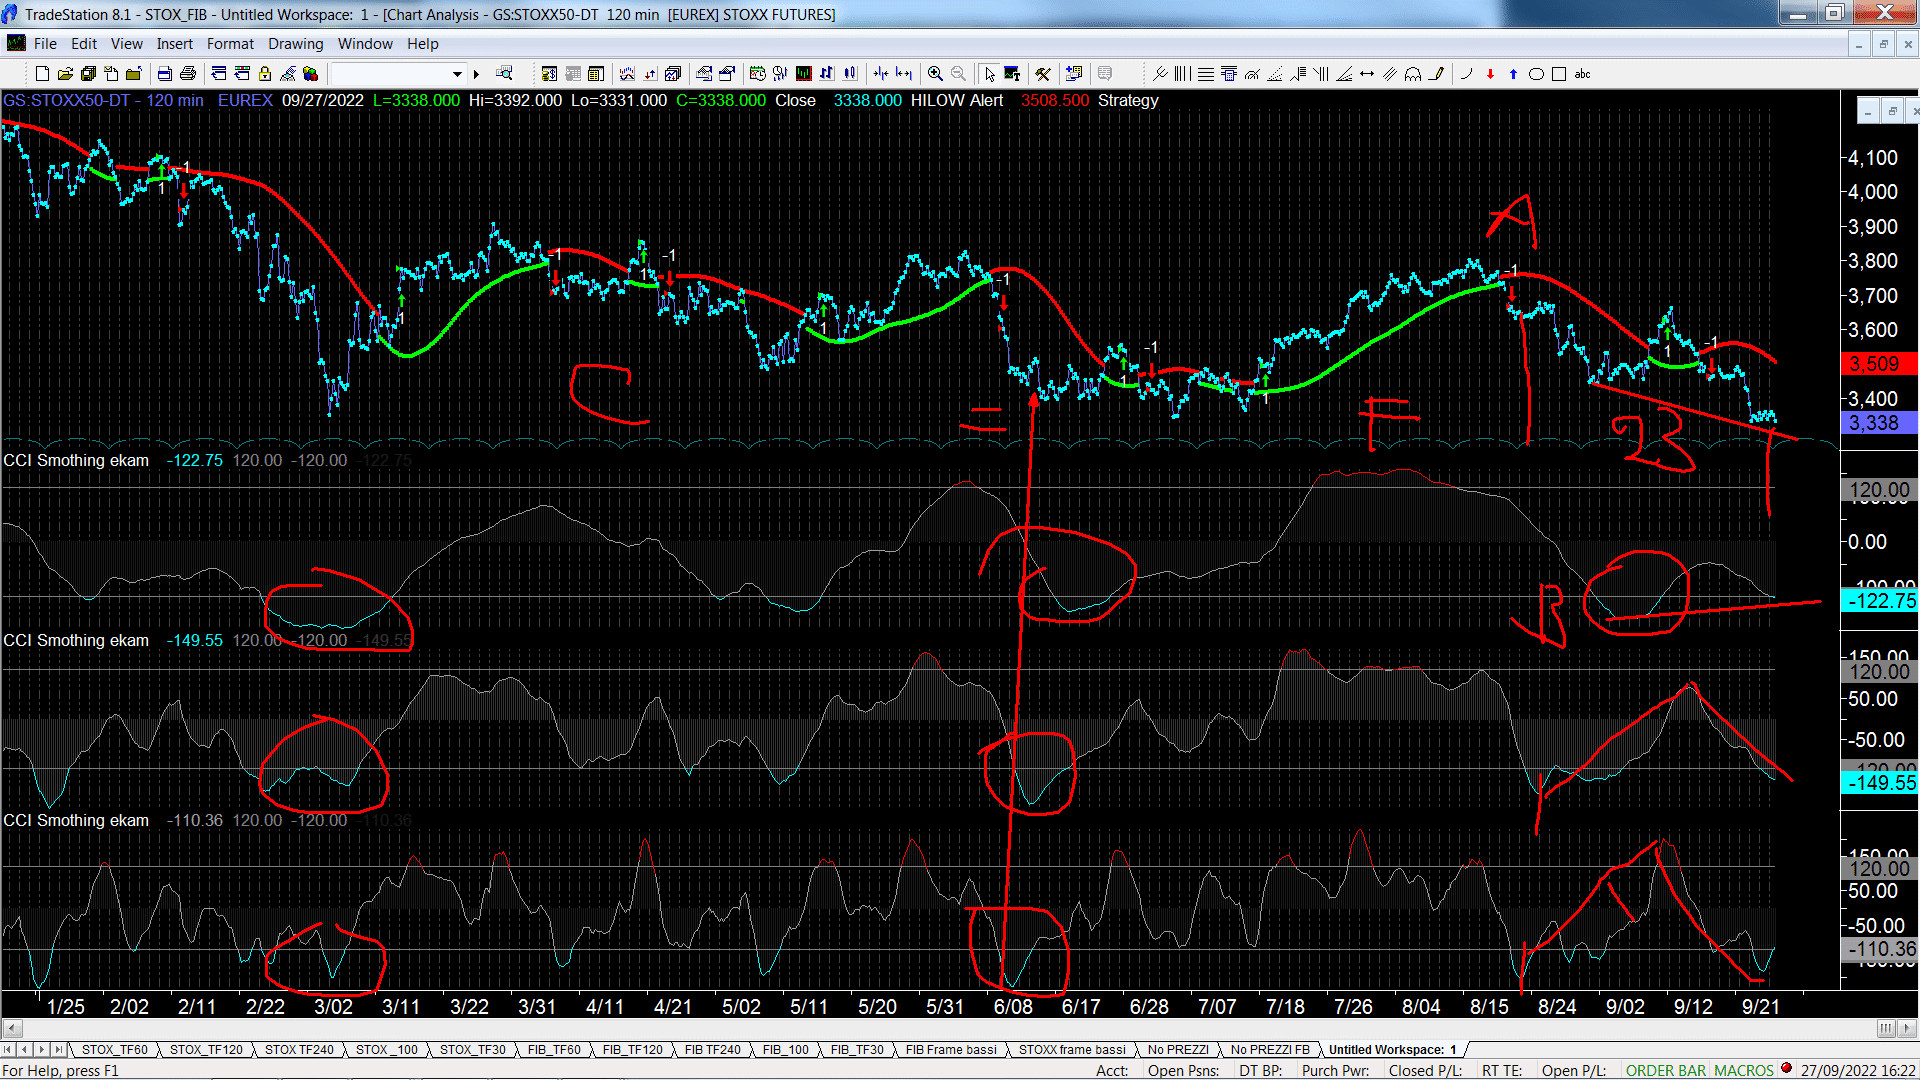Select the abc Text drawing tool
The image size is (1920, 1080).
[1582, 74]
